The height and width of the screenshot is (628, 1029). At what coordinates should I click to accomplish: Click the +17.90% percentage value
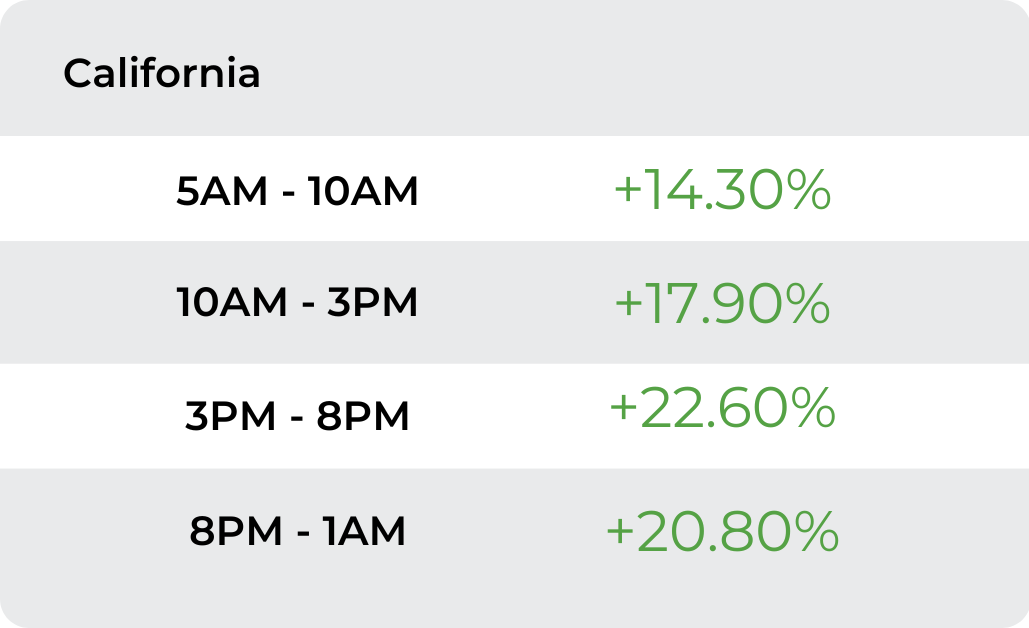[x=723, y=303]
